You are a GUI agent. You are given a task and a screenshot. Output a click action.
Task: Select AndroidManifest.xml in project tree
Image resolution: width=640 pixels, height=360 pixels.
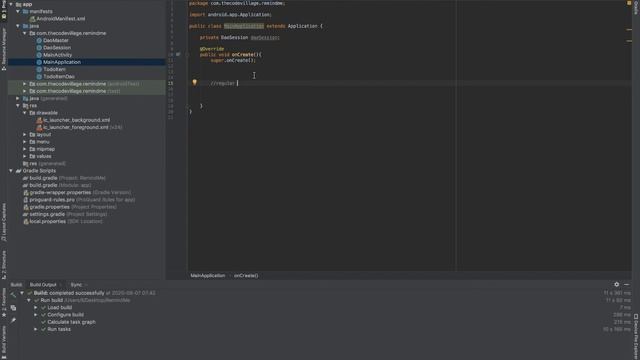pyautogui.click(x=60, y=19)
